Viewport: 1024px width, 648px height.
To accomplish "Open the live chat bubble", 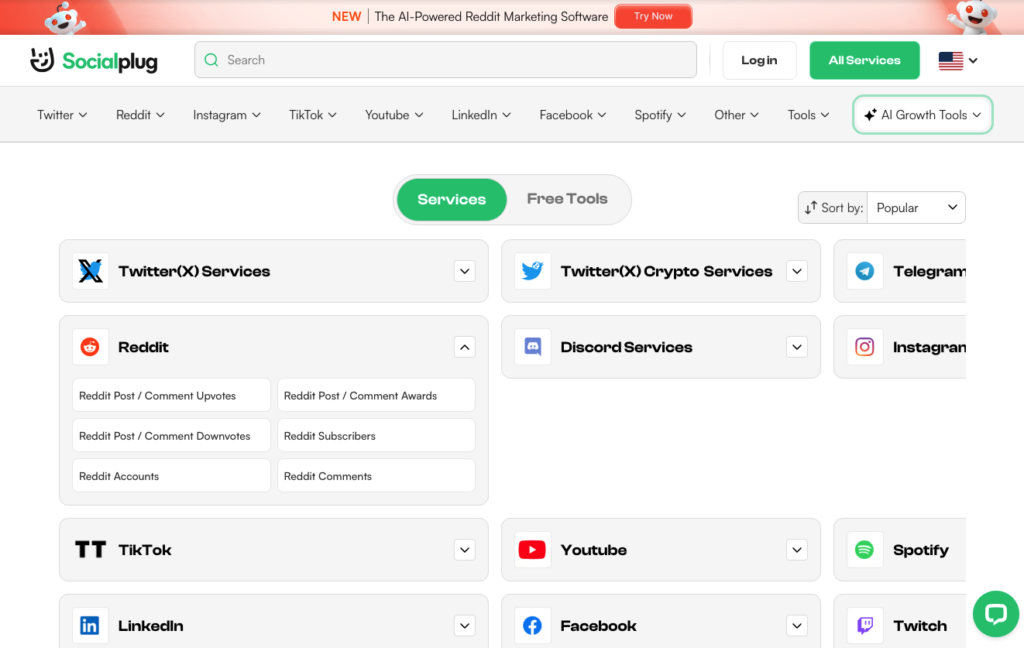I will [x=995, y=614].
